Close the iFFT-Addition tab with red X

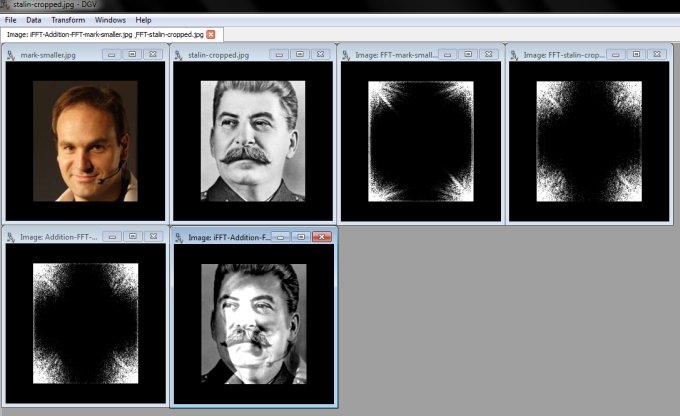pos(211,34)
